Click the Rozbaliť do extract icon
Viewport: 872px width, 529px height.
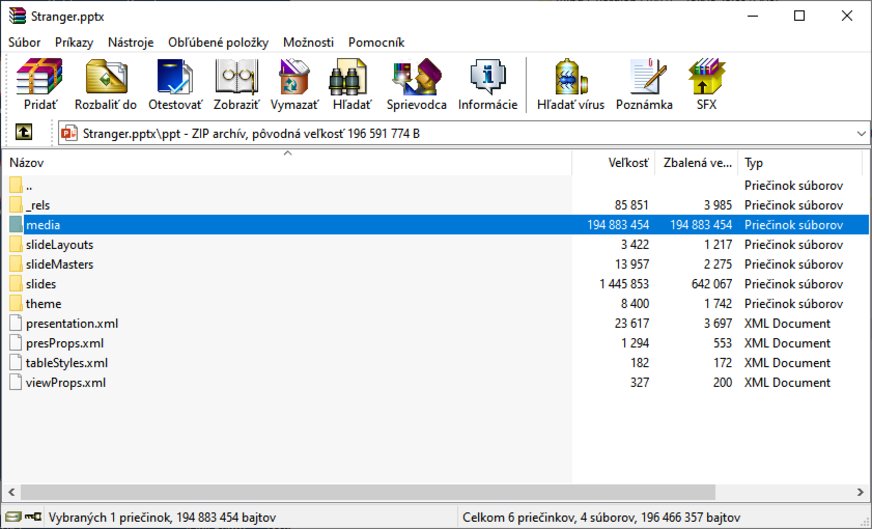coord(105,84)
